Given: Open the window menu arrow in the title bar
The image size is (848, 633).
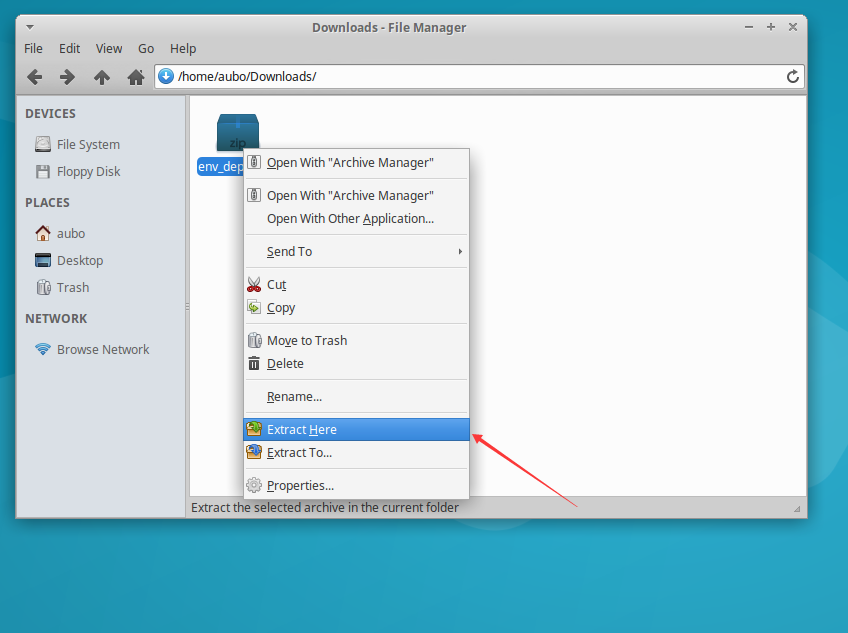Looking at the screenshot, I should tap(30, 27).
